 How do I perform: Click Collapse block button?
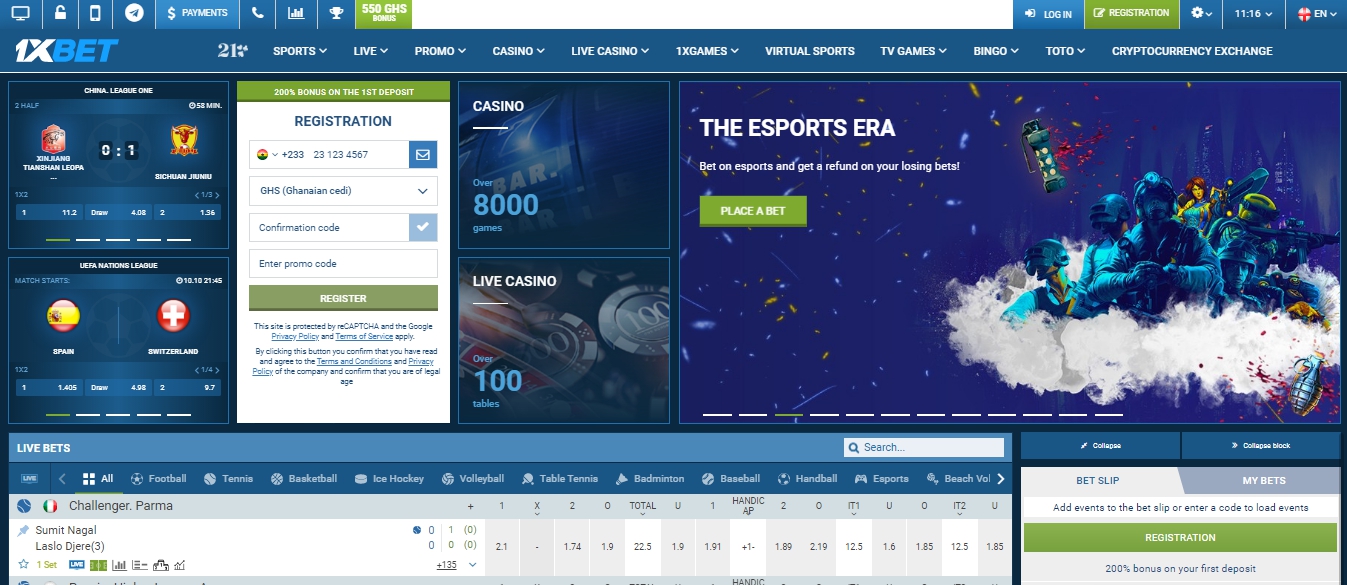(1261, 445)
